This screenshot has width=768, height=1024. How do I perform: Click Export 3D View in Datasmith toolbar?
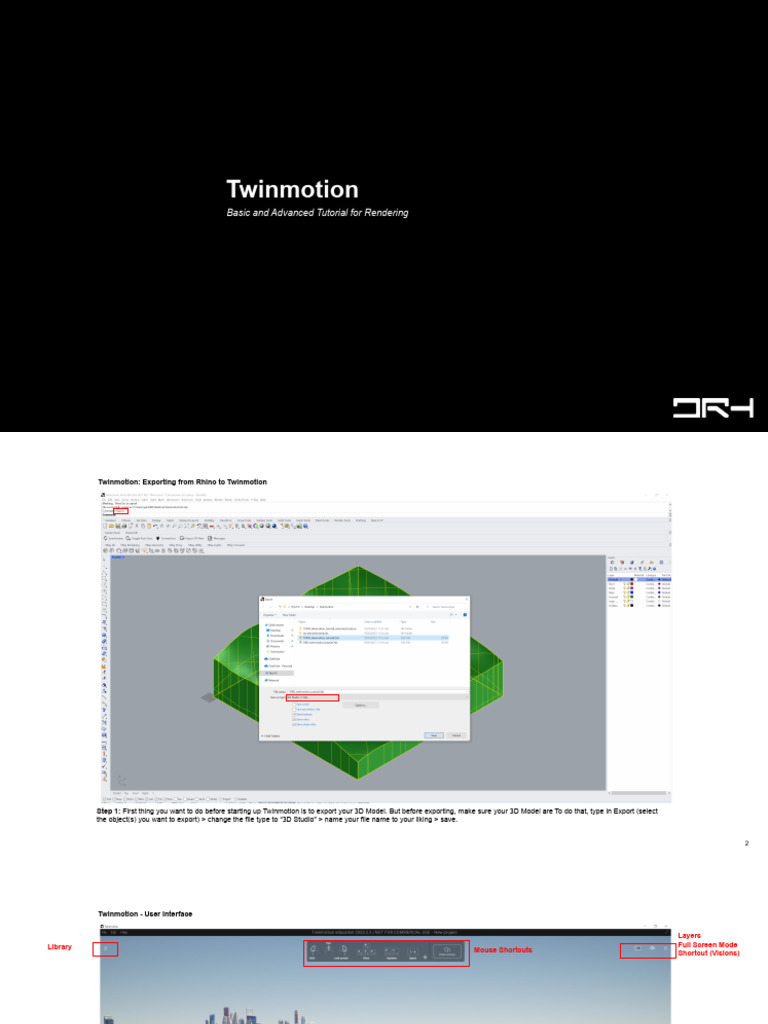192,538
